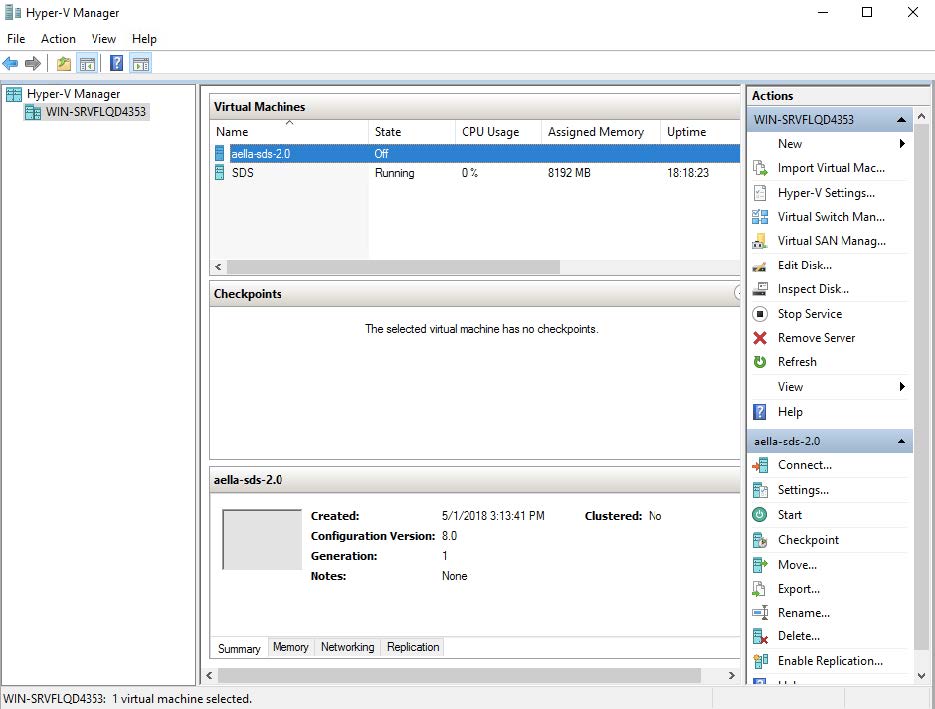Click Connect... in the Actions pane
This screenshot has width=935, height=709.
tap(804, 465)
